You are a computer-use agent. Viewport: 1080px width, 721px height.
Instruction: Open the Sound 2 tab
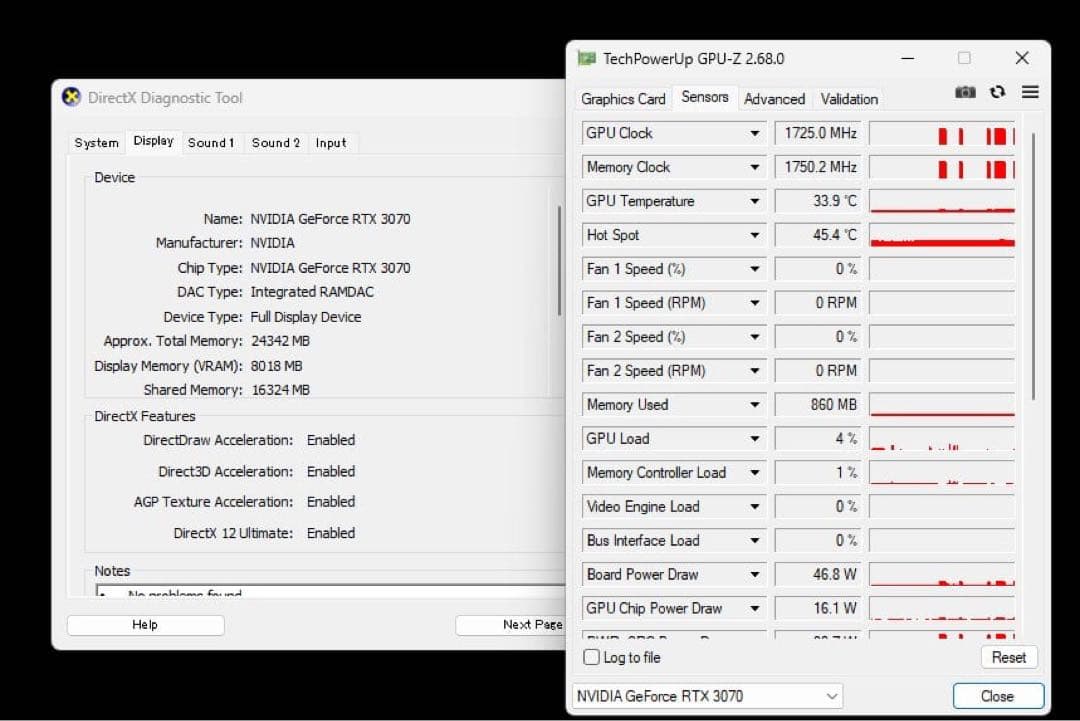pyautogui.click(x=276, y=143)
